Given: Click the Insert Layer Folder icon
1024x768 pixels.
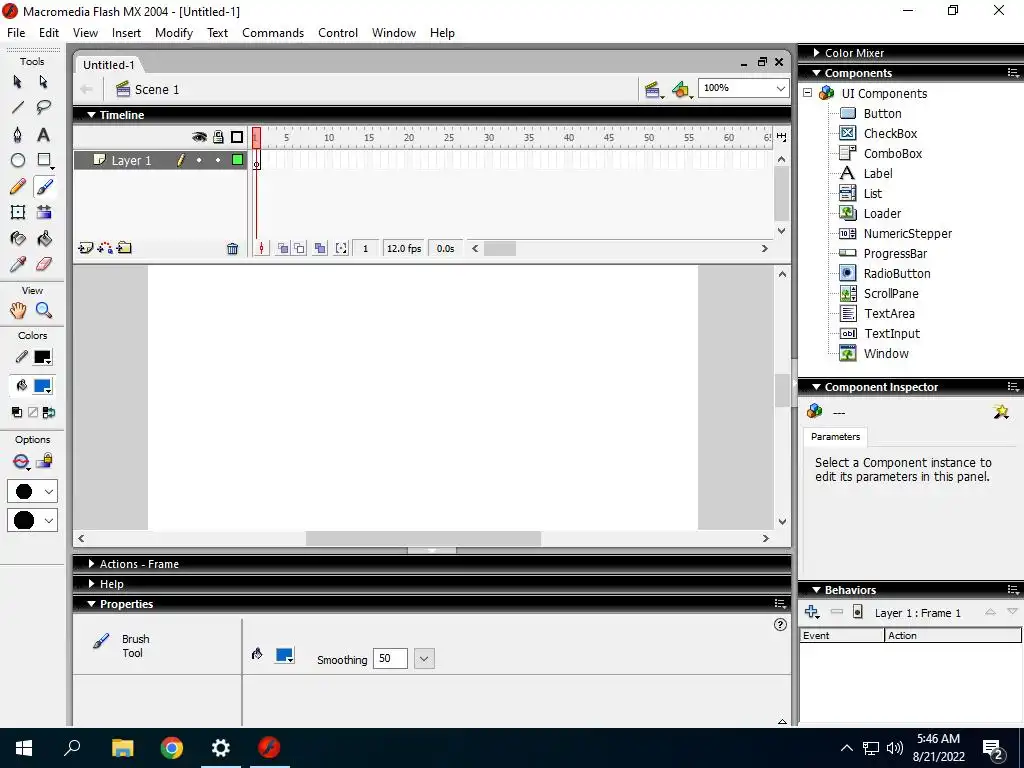Looking at the screenshot, I should [x=124, y=248].
